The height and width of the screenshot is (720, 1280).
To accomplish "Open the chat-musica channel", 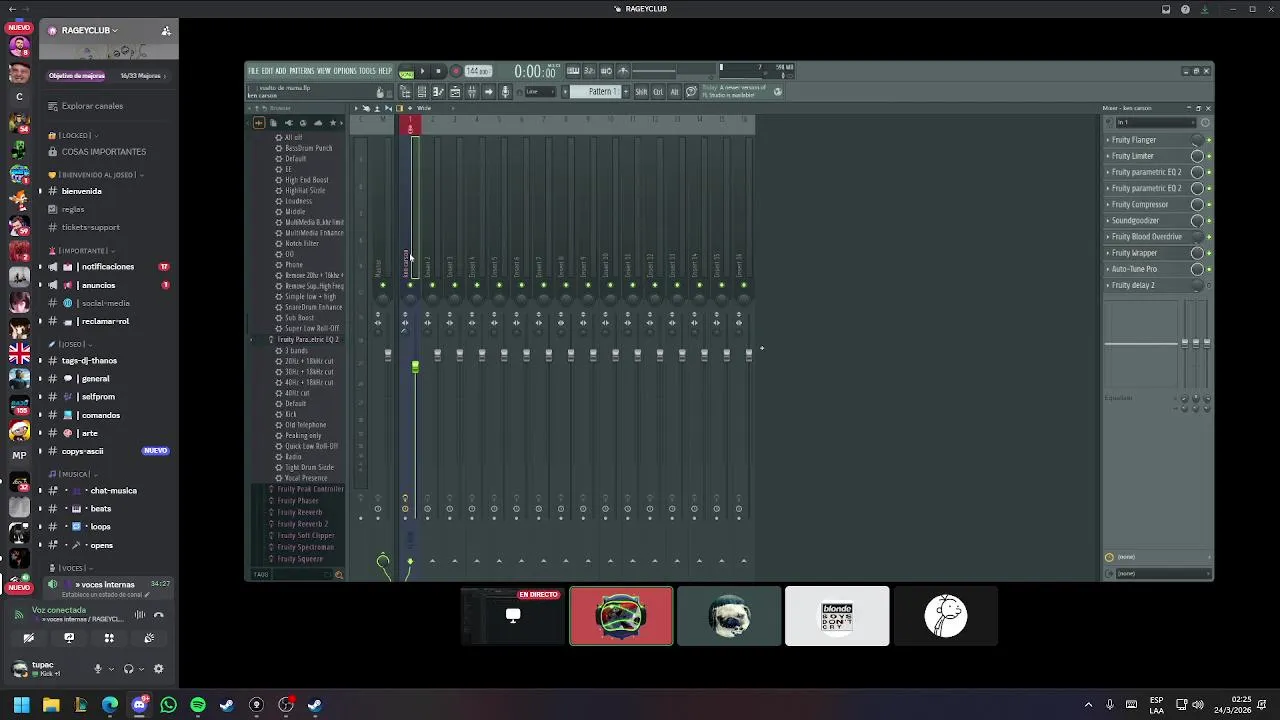I will pyautogui.click(x=110, y=491).
